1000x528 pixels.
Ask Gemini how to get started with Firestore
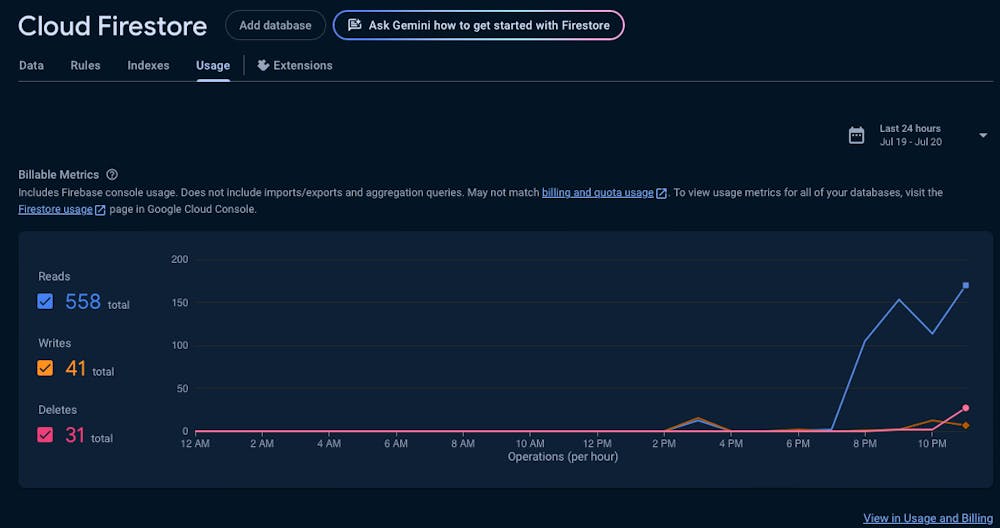coord(478,26)
